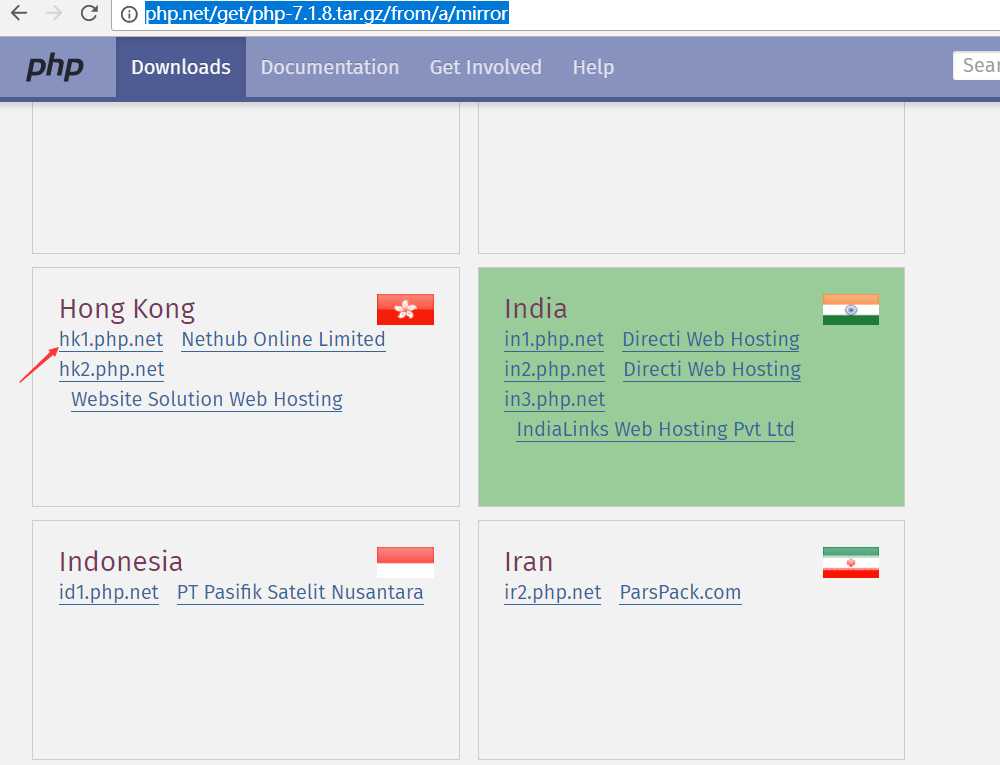The image size is (1000, 765).
Task: Click the address bar URL
Action: pos(327,13)
